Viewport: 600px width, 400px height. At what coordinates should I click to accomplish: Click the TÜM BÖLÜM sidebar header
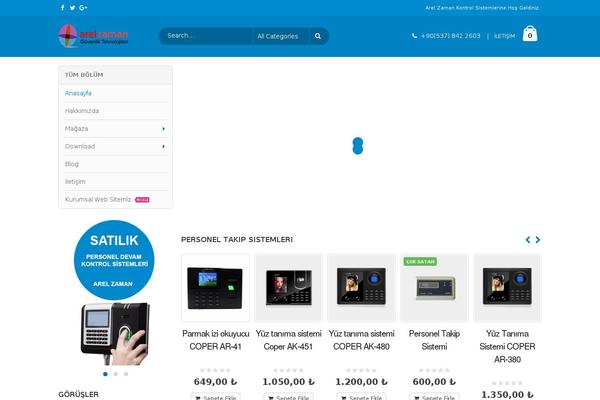click(84, 75)
